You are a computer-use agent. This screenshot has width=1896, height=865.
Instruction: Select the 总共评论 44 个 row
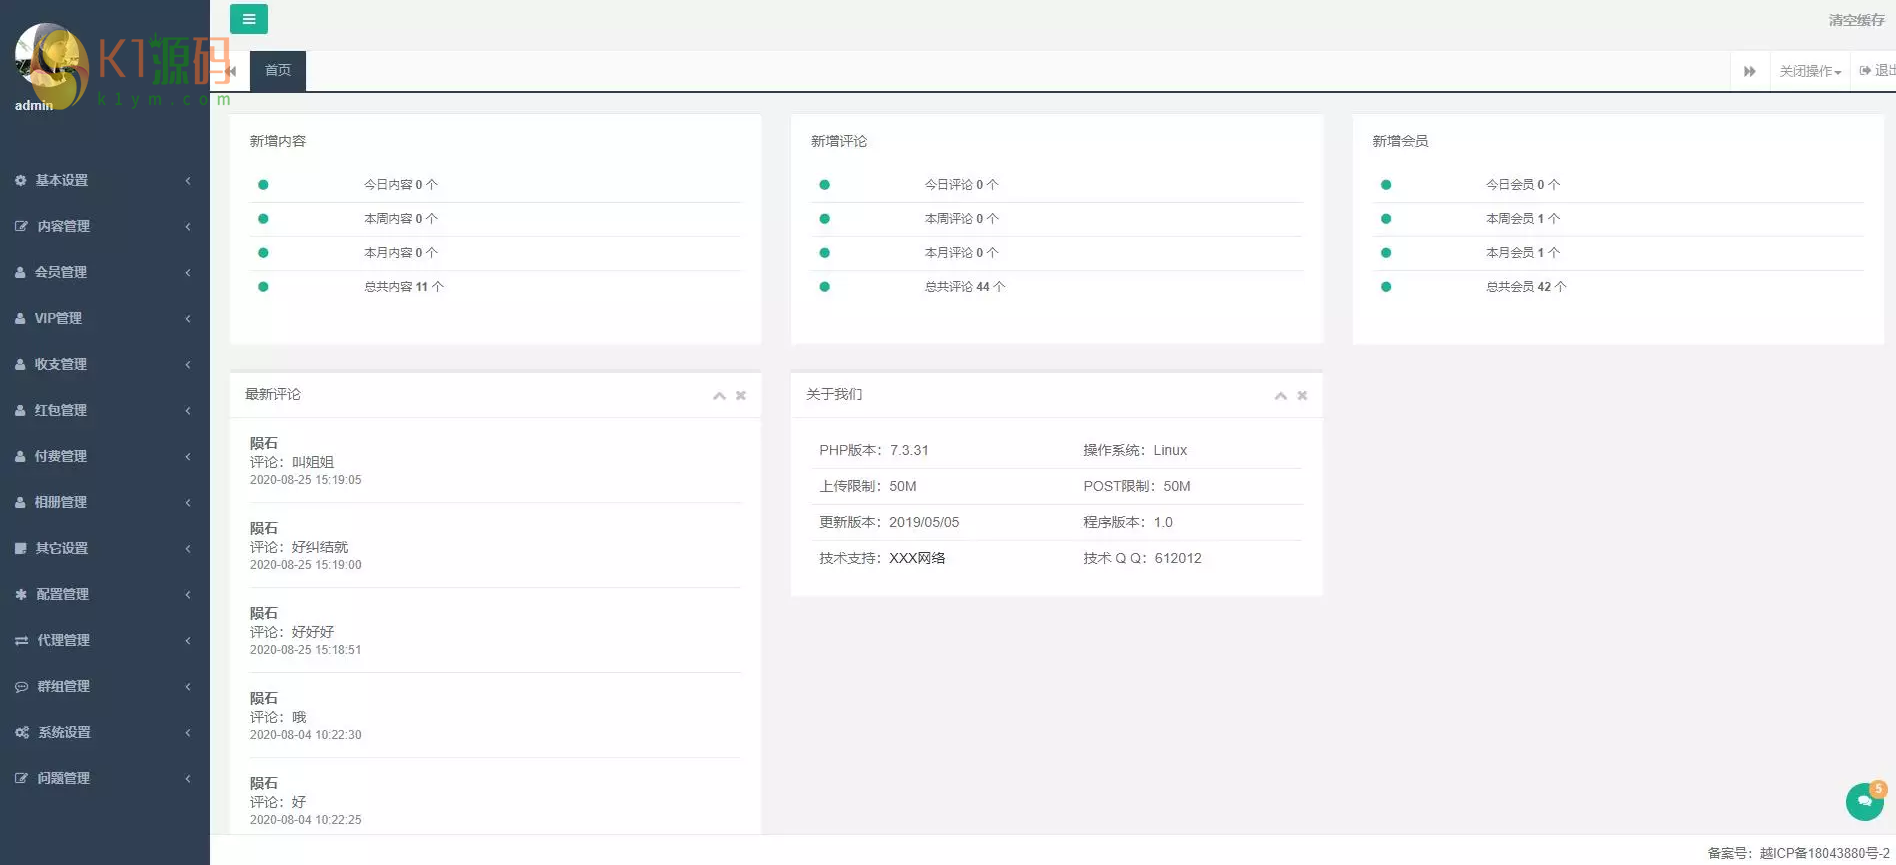pyautogui.click(x=1056, y=287)
